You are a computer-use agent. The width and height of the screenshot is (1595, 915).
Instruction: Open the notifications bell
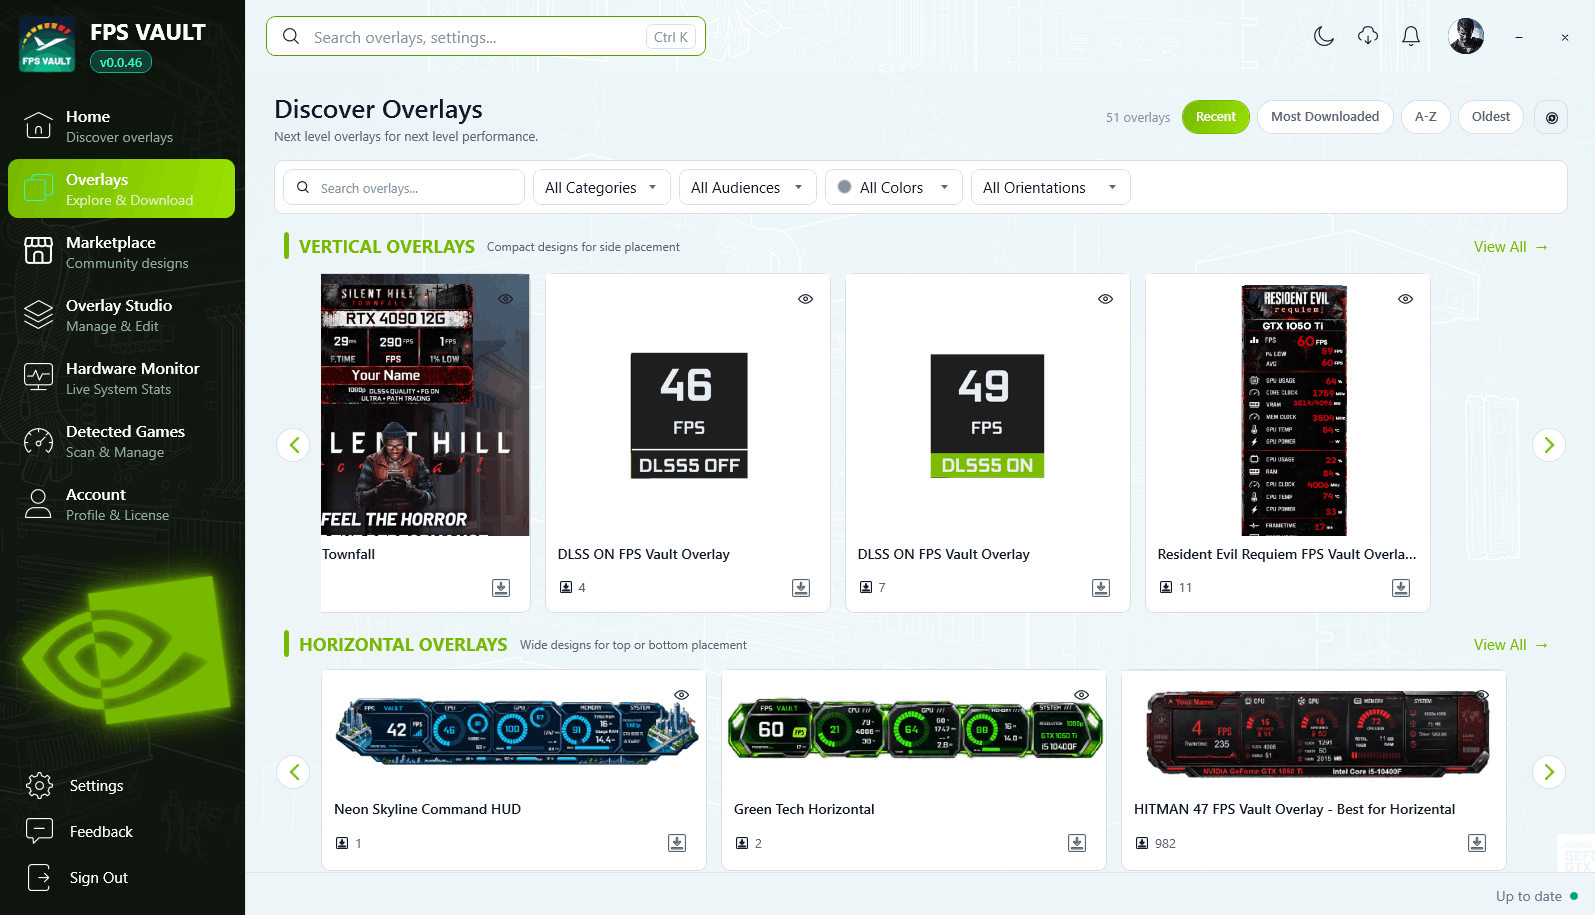[x=1411, y=37]
